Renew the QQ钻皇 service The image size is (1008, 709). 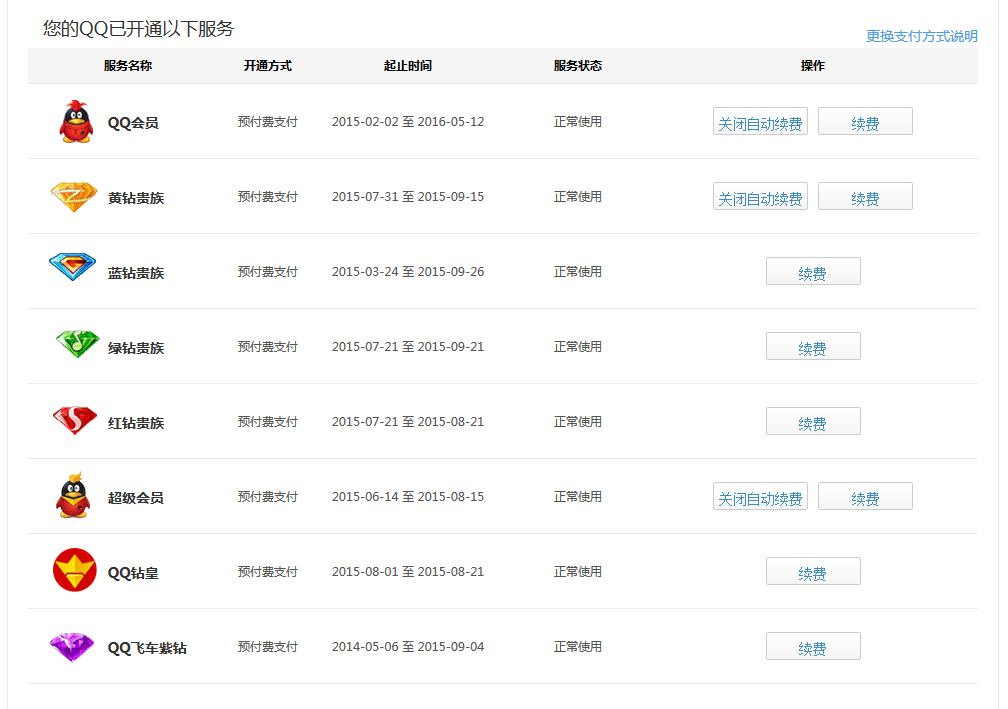[813, 571]
